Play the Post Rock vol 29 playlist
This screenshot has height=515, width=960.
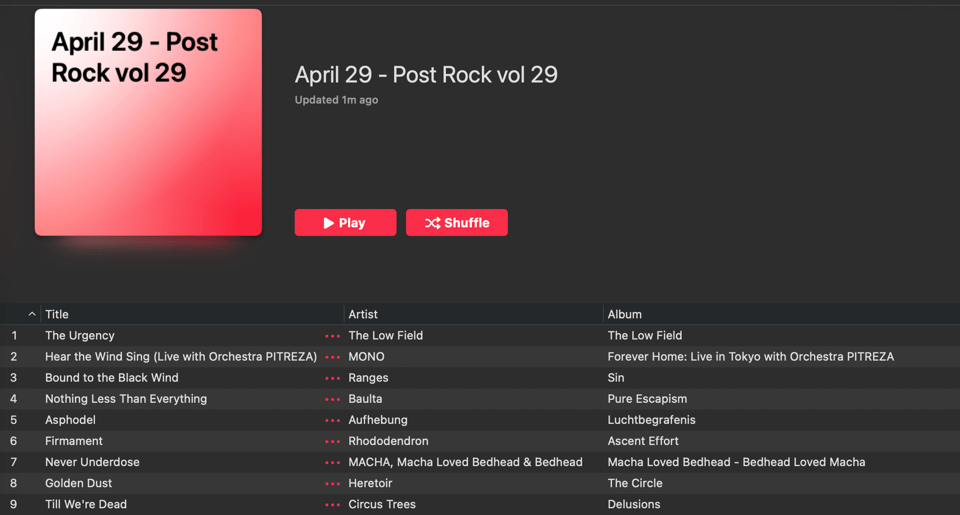tap(345, 223)
